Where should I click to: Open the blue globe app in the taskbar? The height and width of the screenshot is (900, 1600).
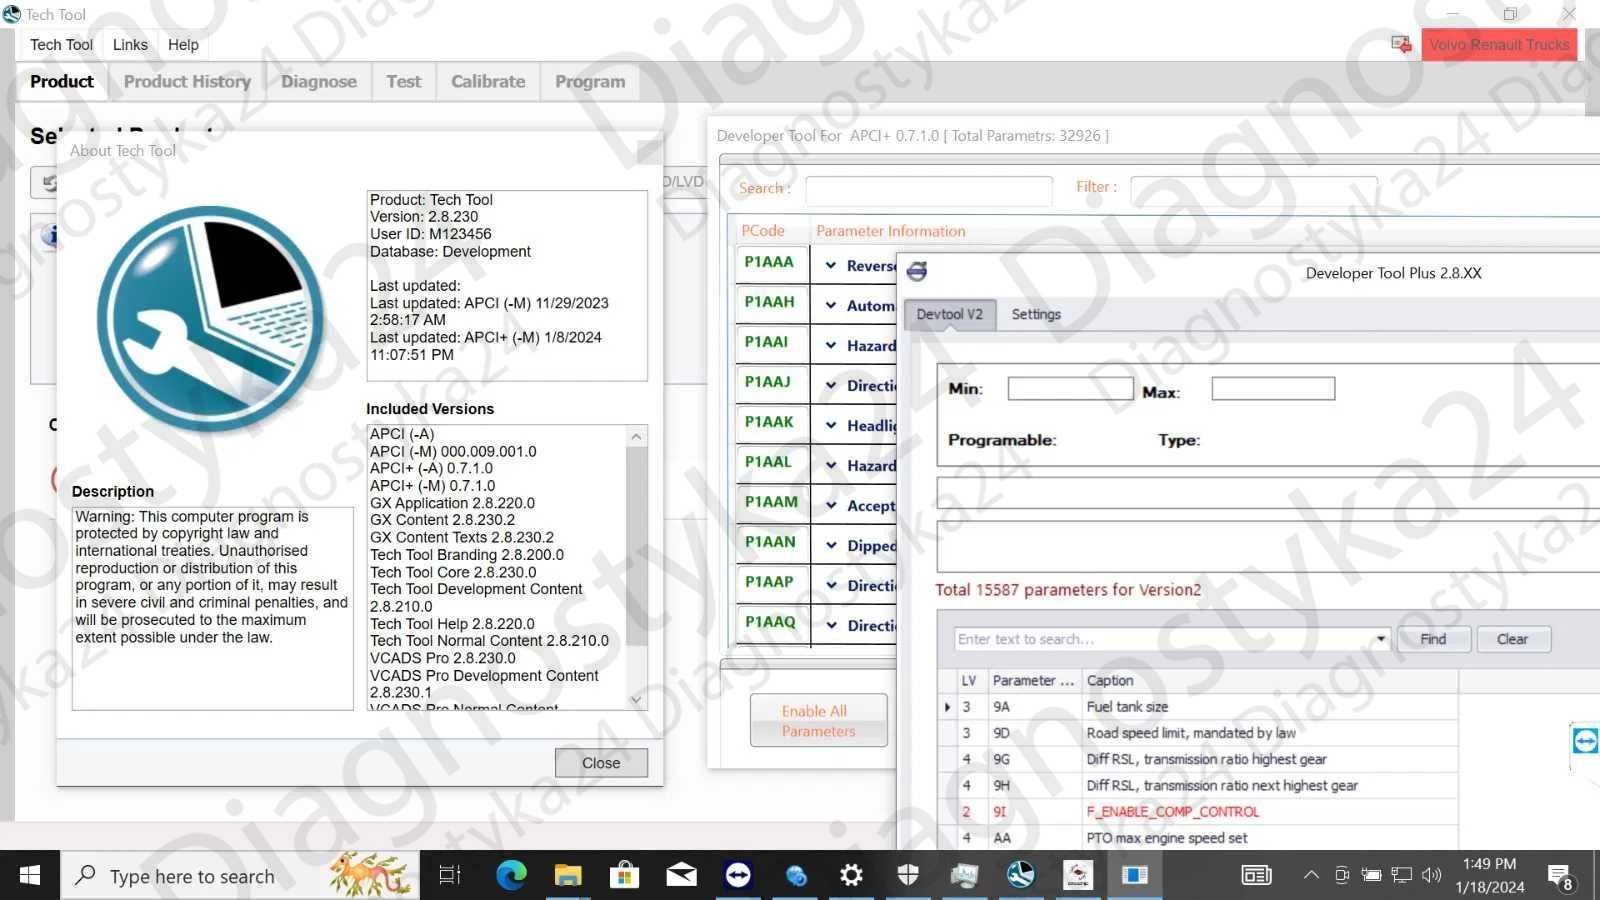pos(795,875)
